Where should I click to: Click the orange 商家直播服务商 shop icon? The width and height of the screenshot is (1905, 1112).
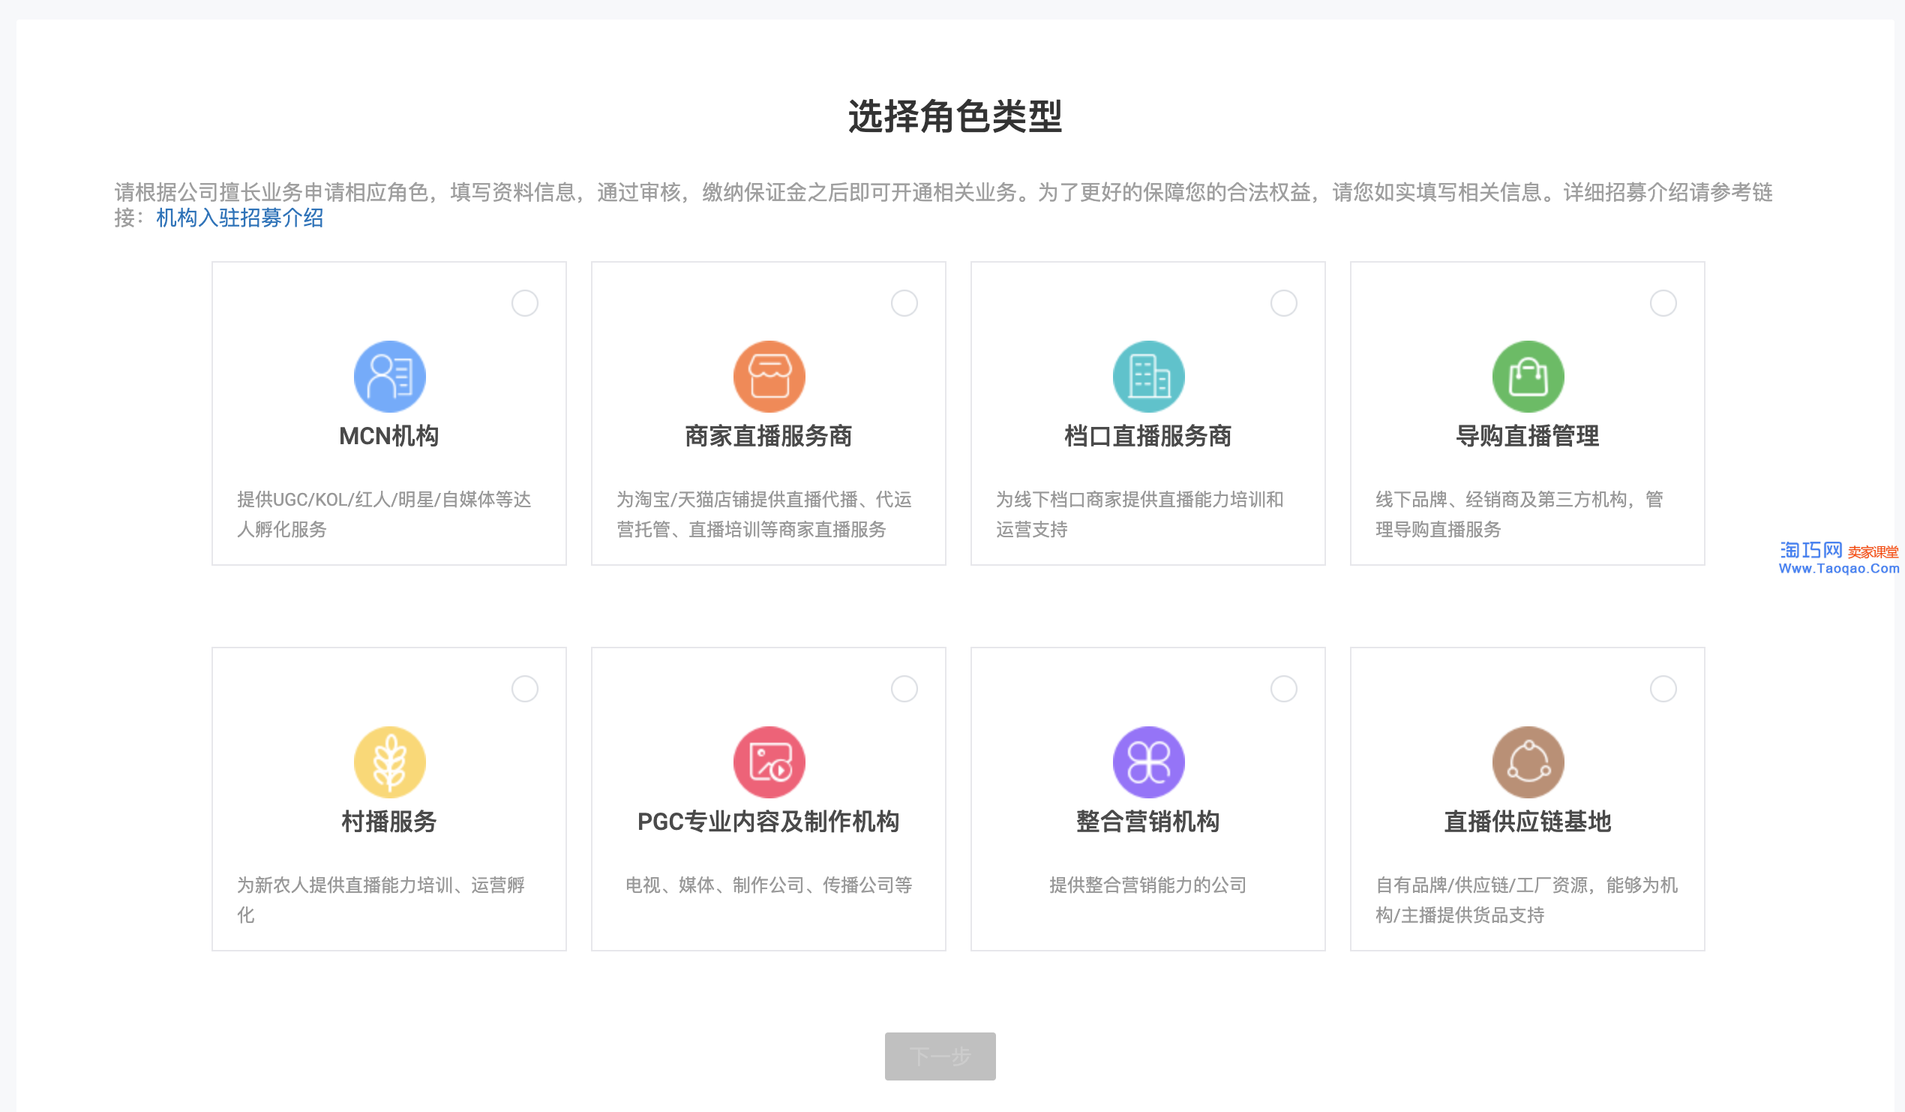click(x=768, y=377)
